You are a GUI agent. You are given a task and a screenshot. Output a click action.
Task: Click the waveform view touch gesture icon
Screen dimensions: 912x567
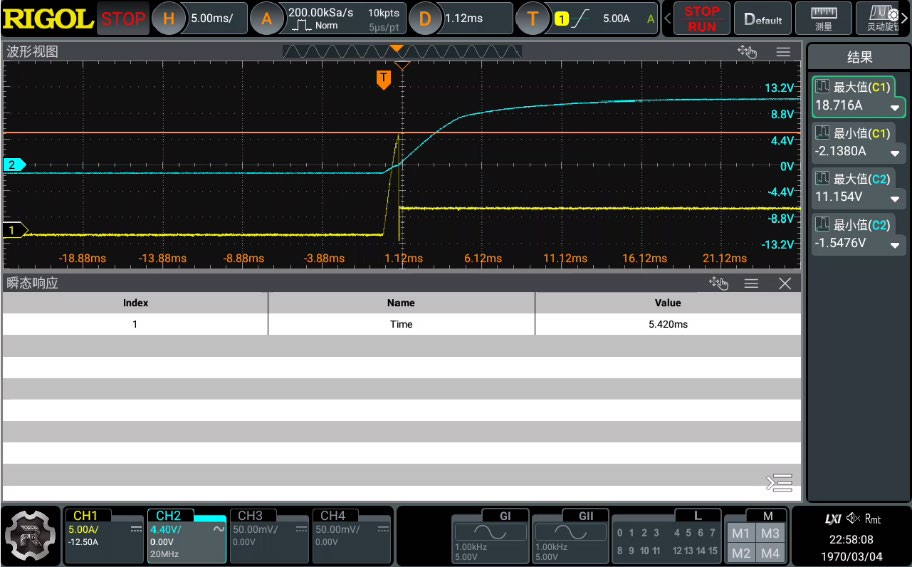pyautogui.click(x=747, y=52)
